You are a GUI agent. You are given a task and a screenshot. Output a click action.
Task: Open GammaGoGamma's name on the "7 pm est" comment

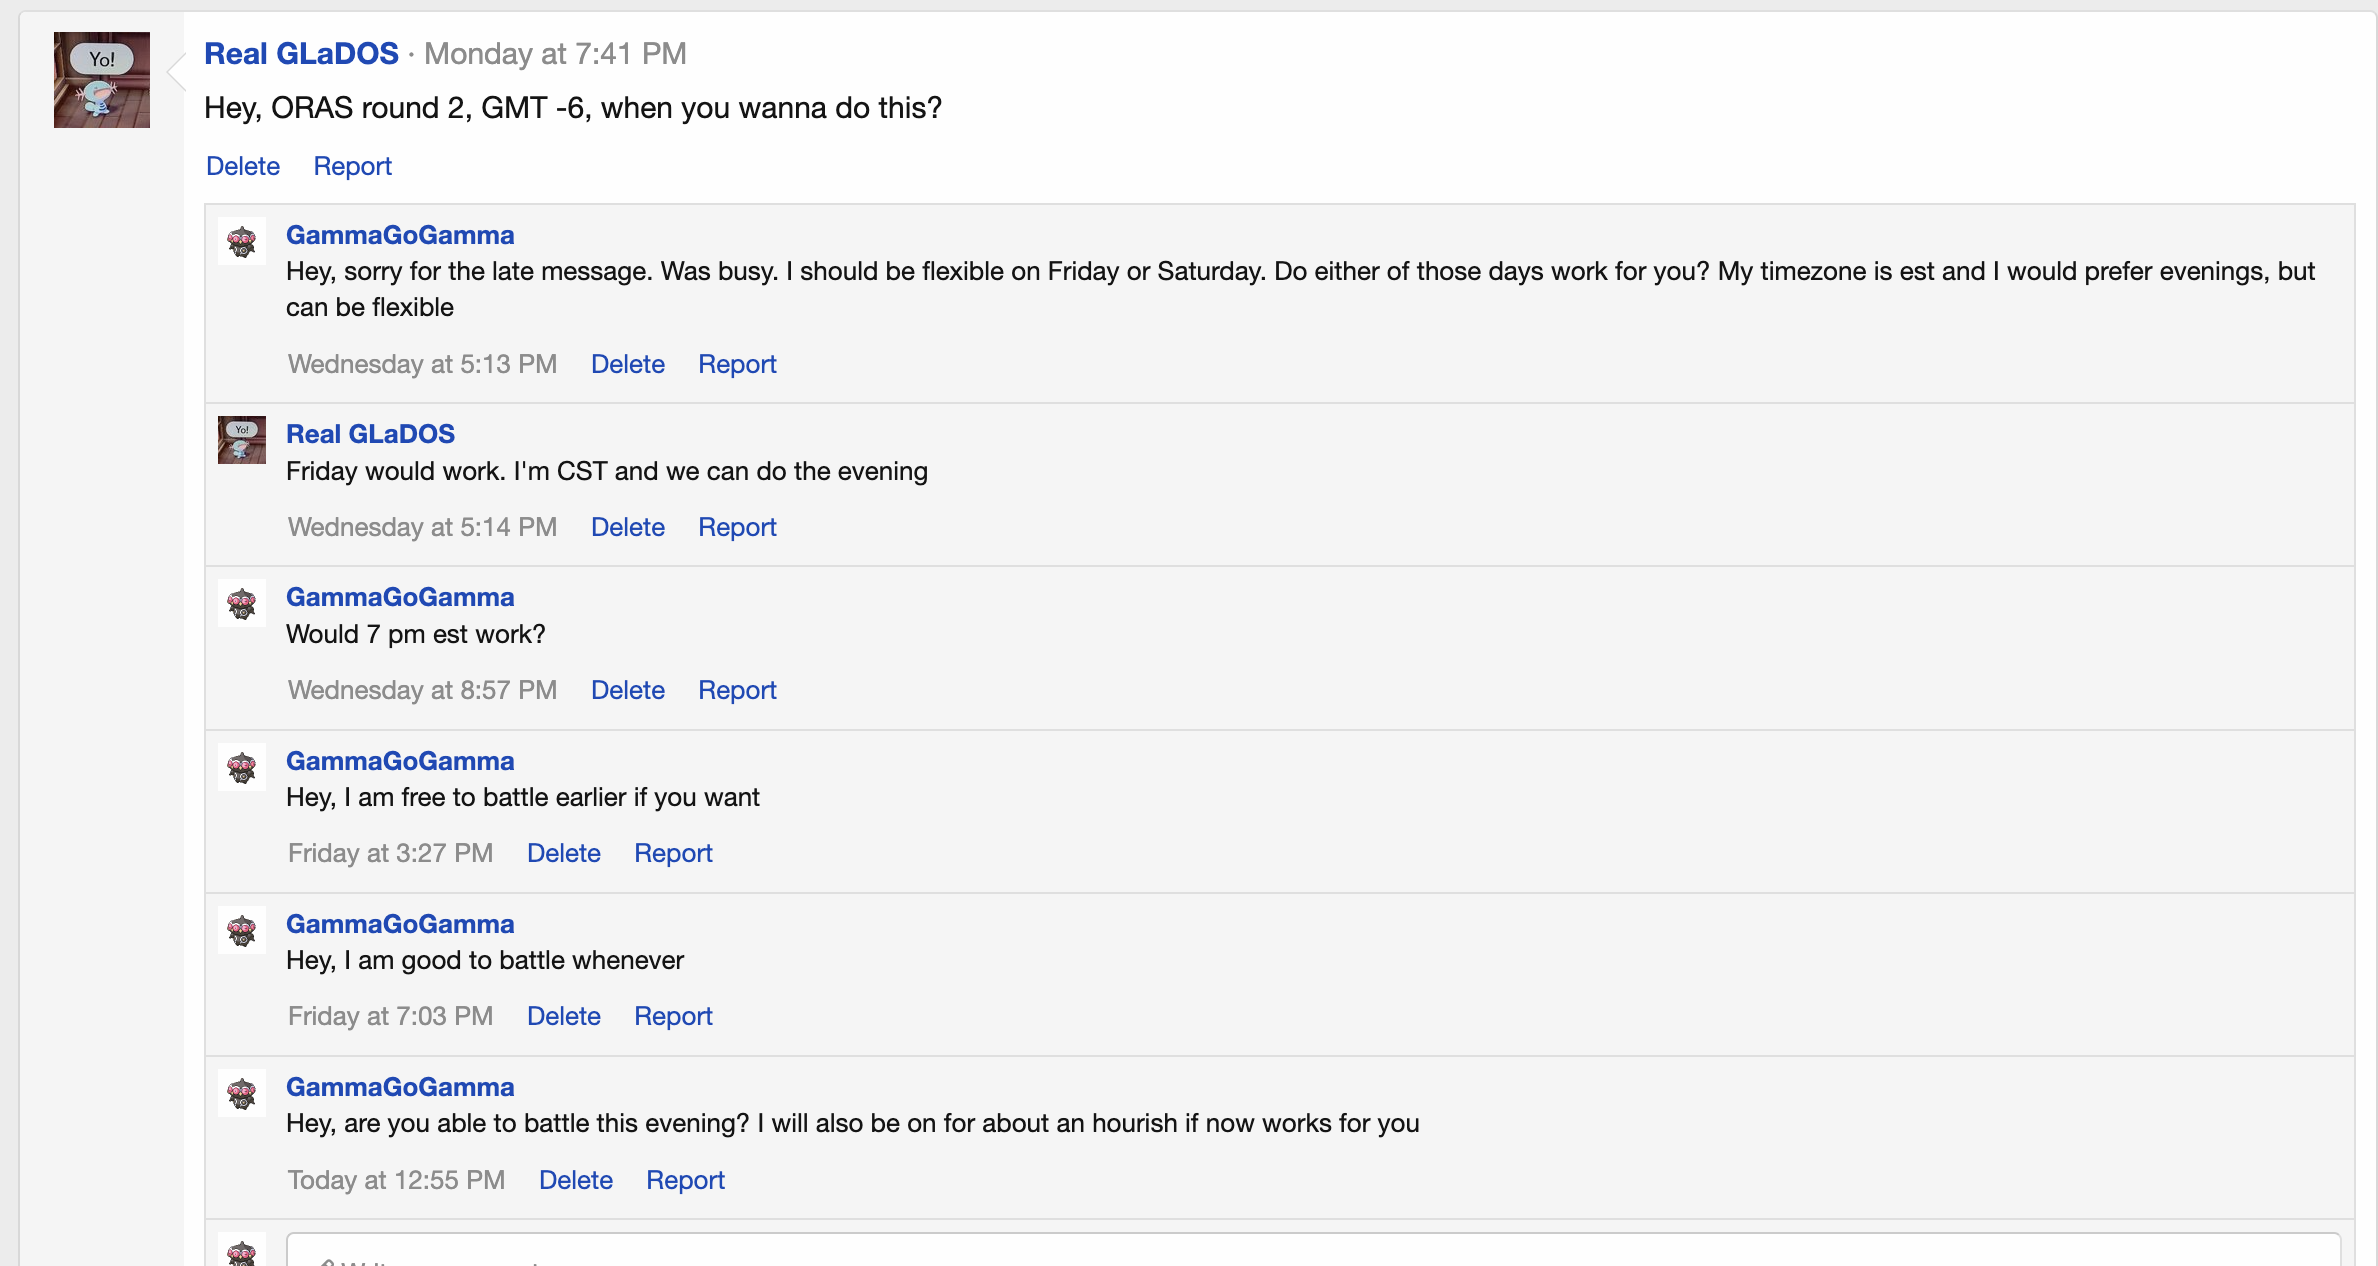click(400, 597)
